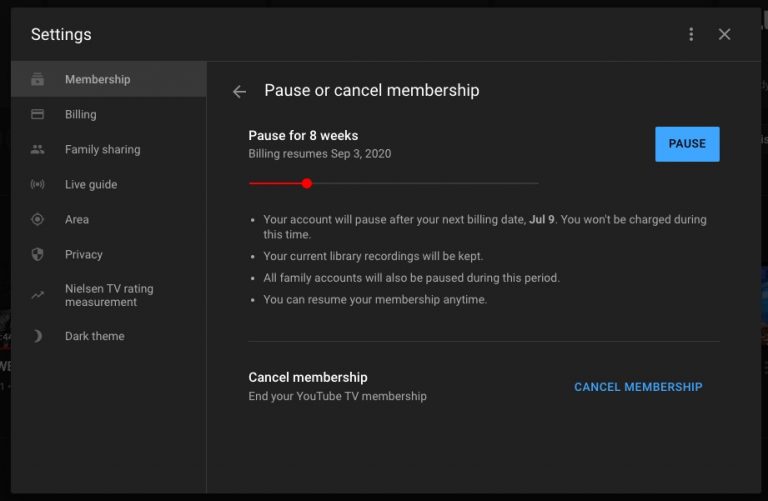The image size is (768, 501).
Task: Open the Billing settings text label
Action: point(81,115)
